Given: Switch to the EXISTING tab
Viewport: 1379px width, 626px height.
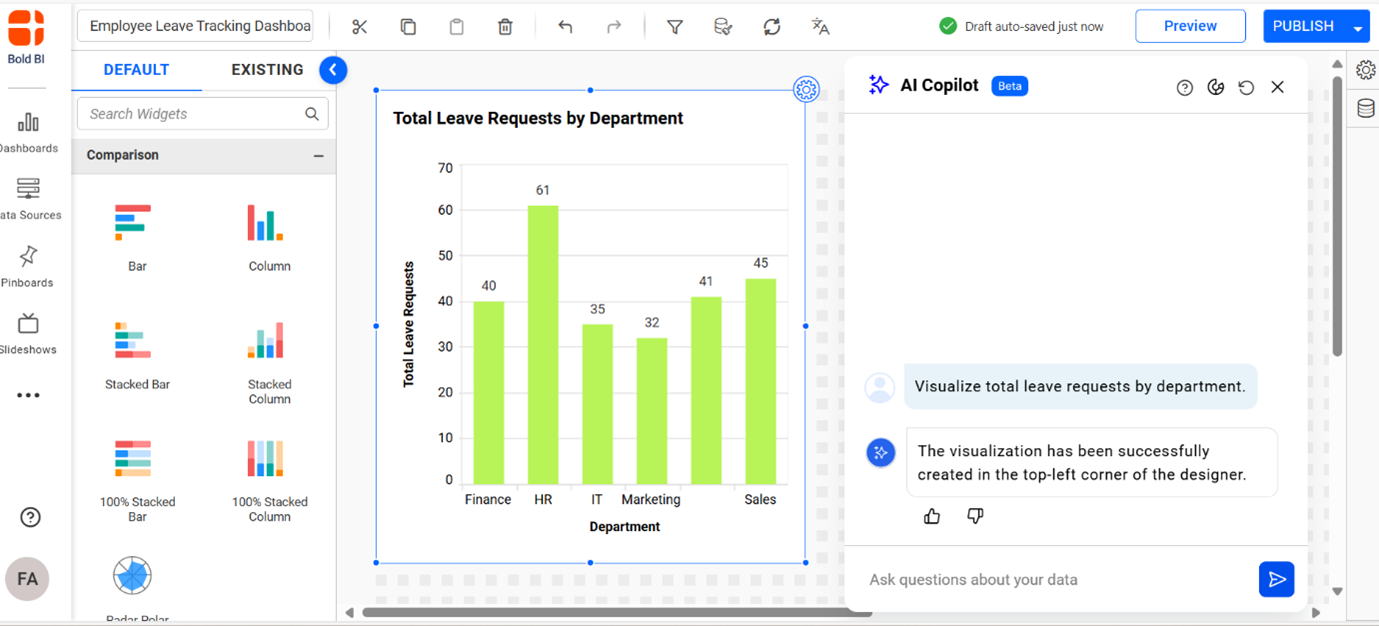Looking at the screenshot, I should [x=266, y=69].
